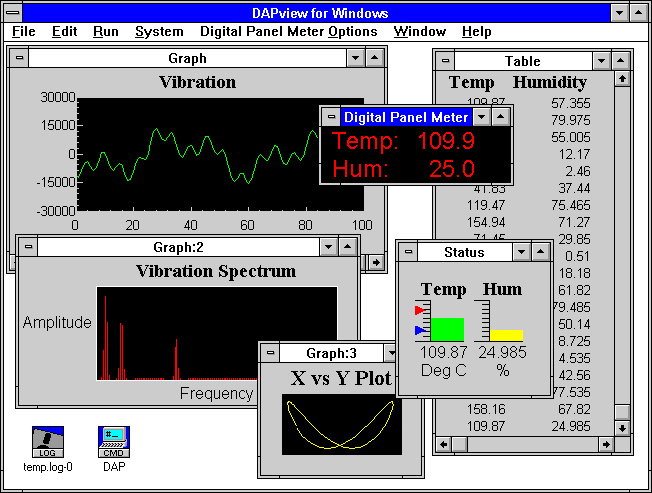Viewport: 652px width, 493px height.
Task: Open the System menu
Action: pyautogui.click(x=159, y=31)
